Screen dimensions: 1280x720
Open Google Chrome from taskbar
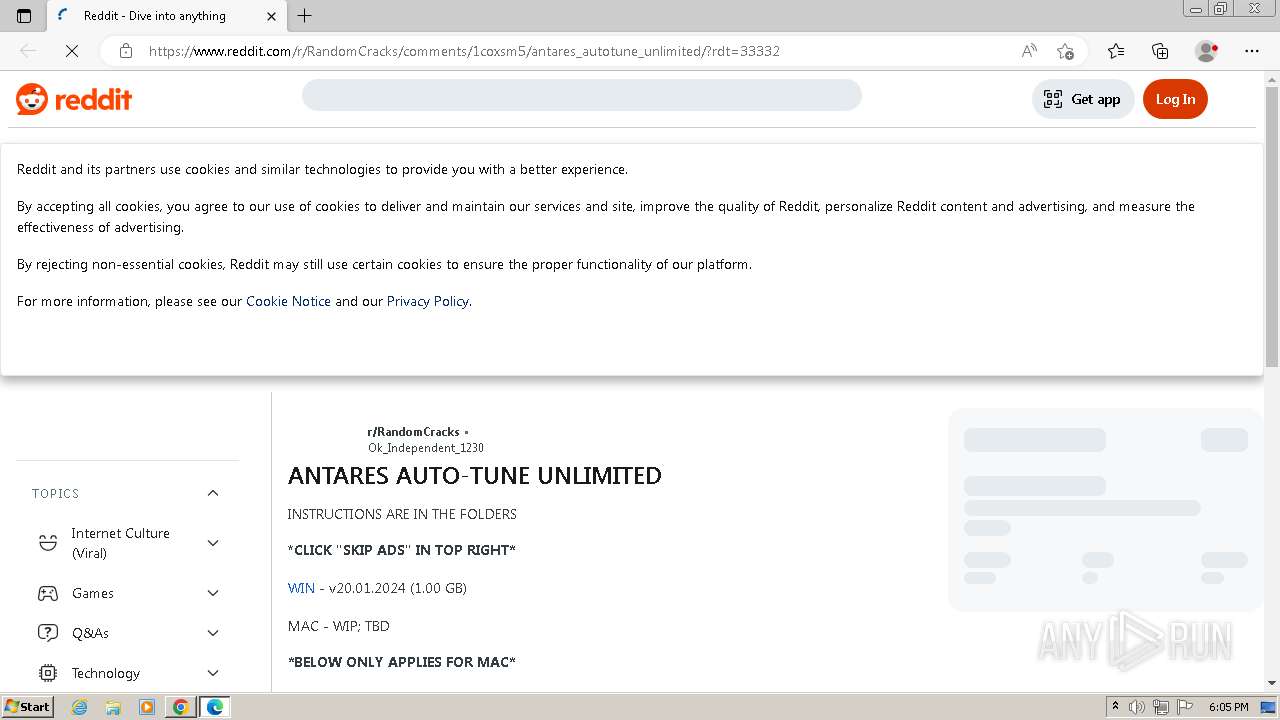tap(181, 707)
